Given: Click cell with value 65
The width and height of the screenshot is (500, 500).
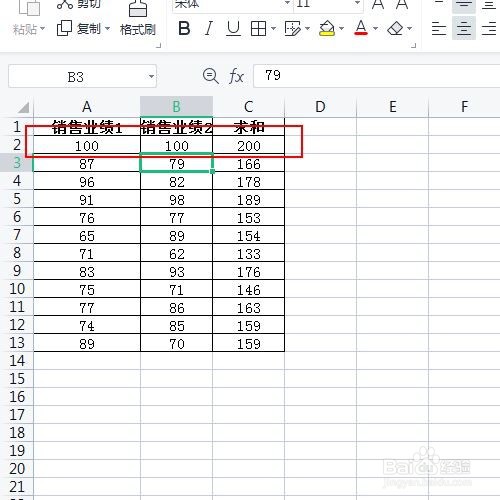Looking at the screenshot, I should tap(87, 235).
